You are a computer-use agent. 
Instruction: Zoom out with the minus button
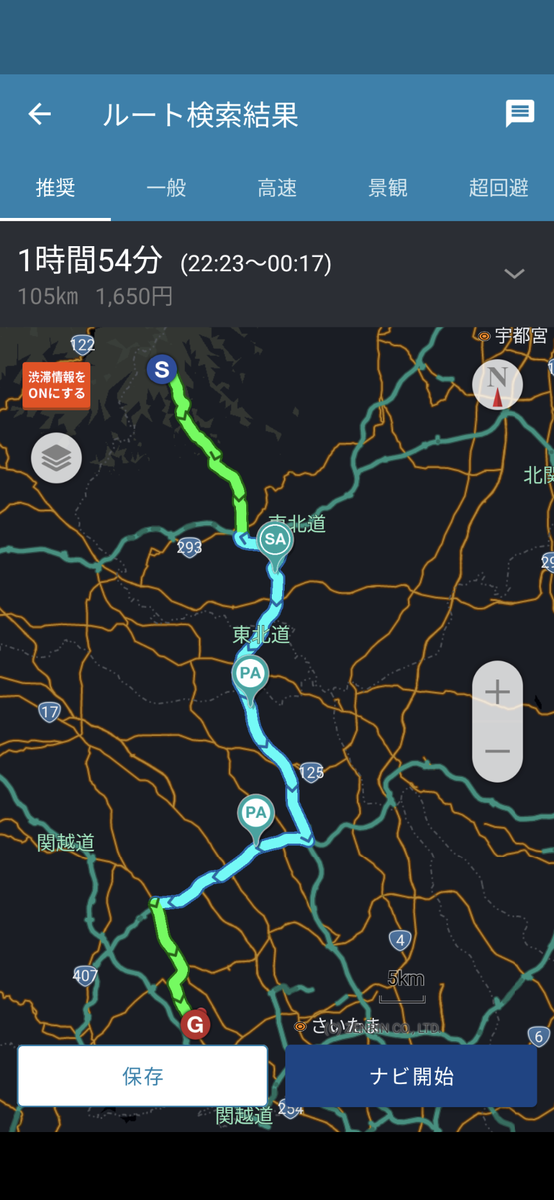click(497, 751)
